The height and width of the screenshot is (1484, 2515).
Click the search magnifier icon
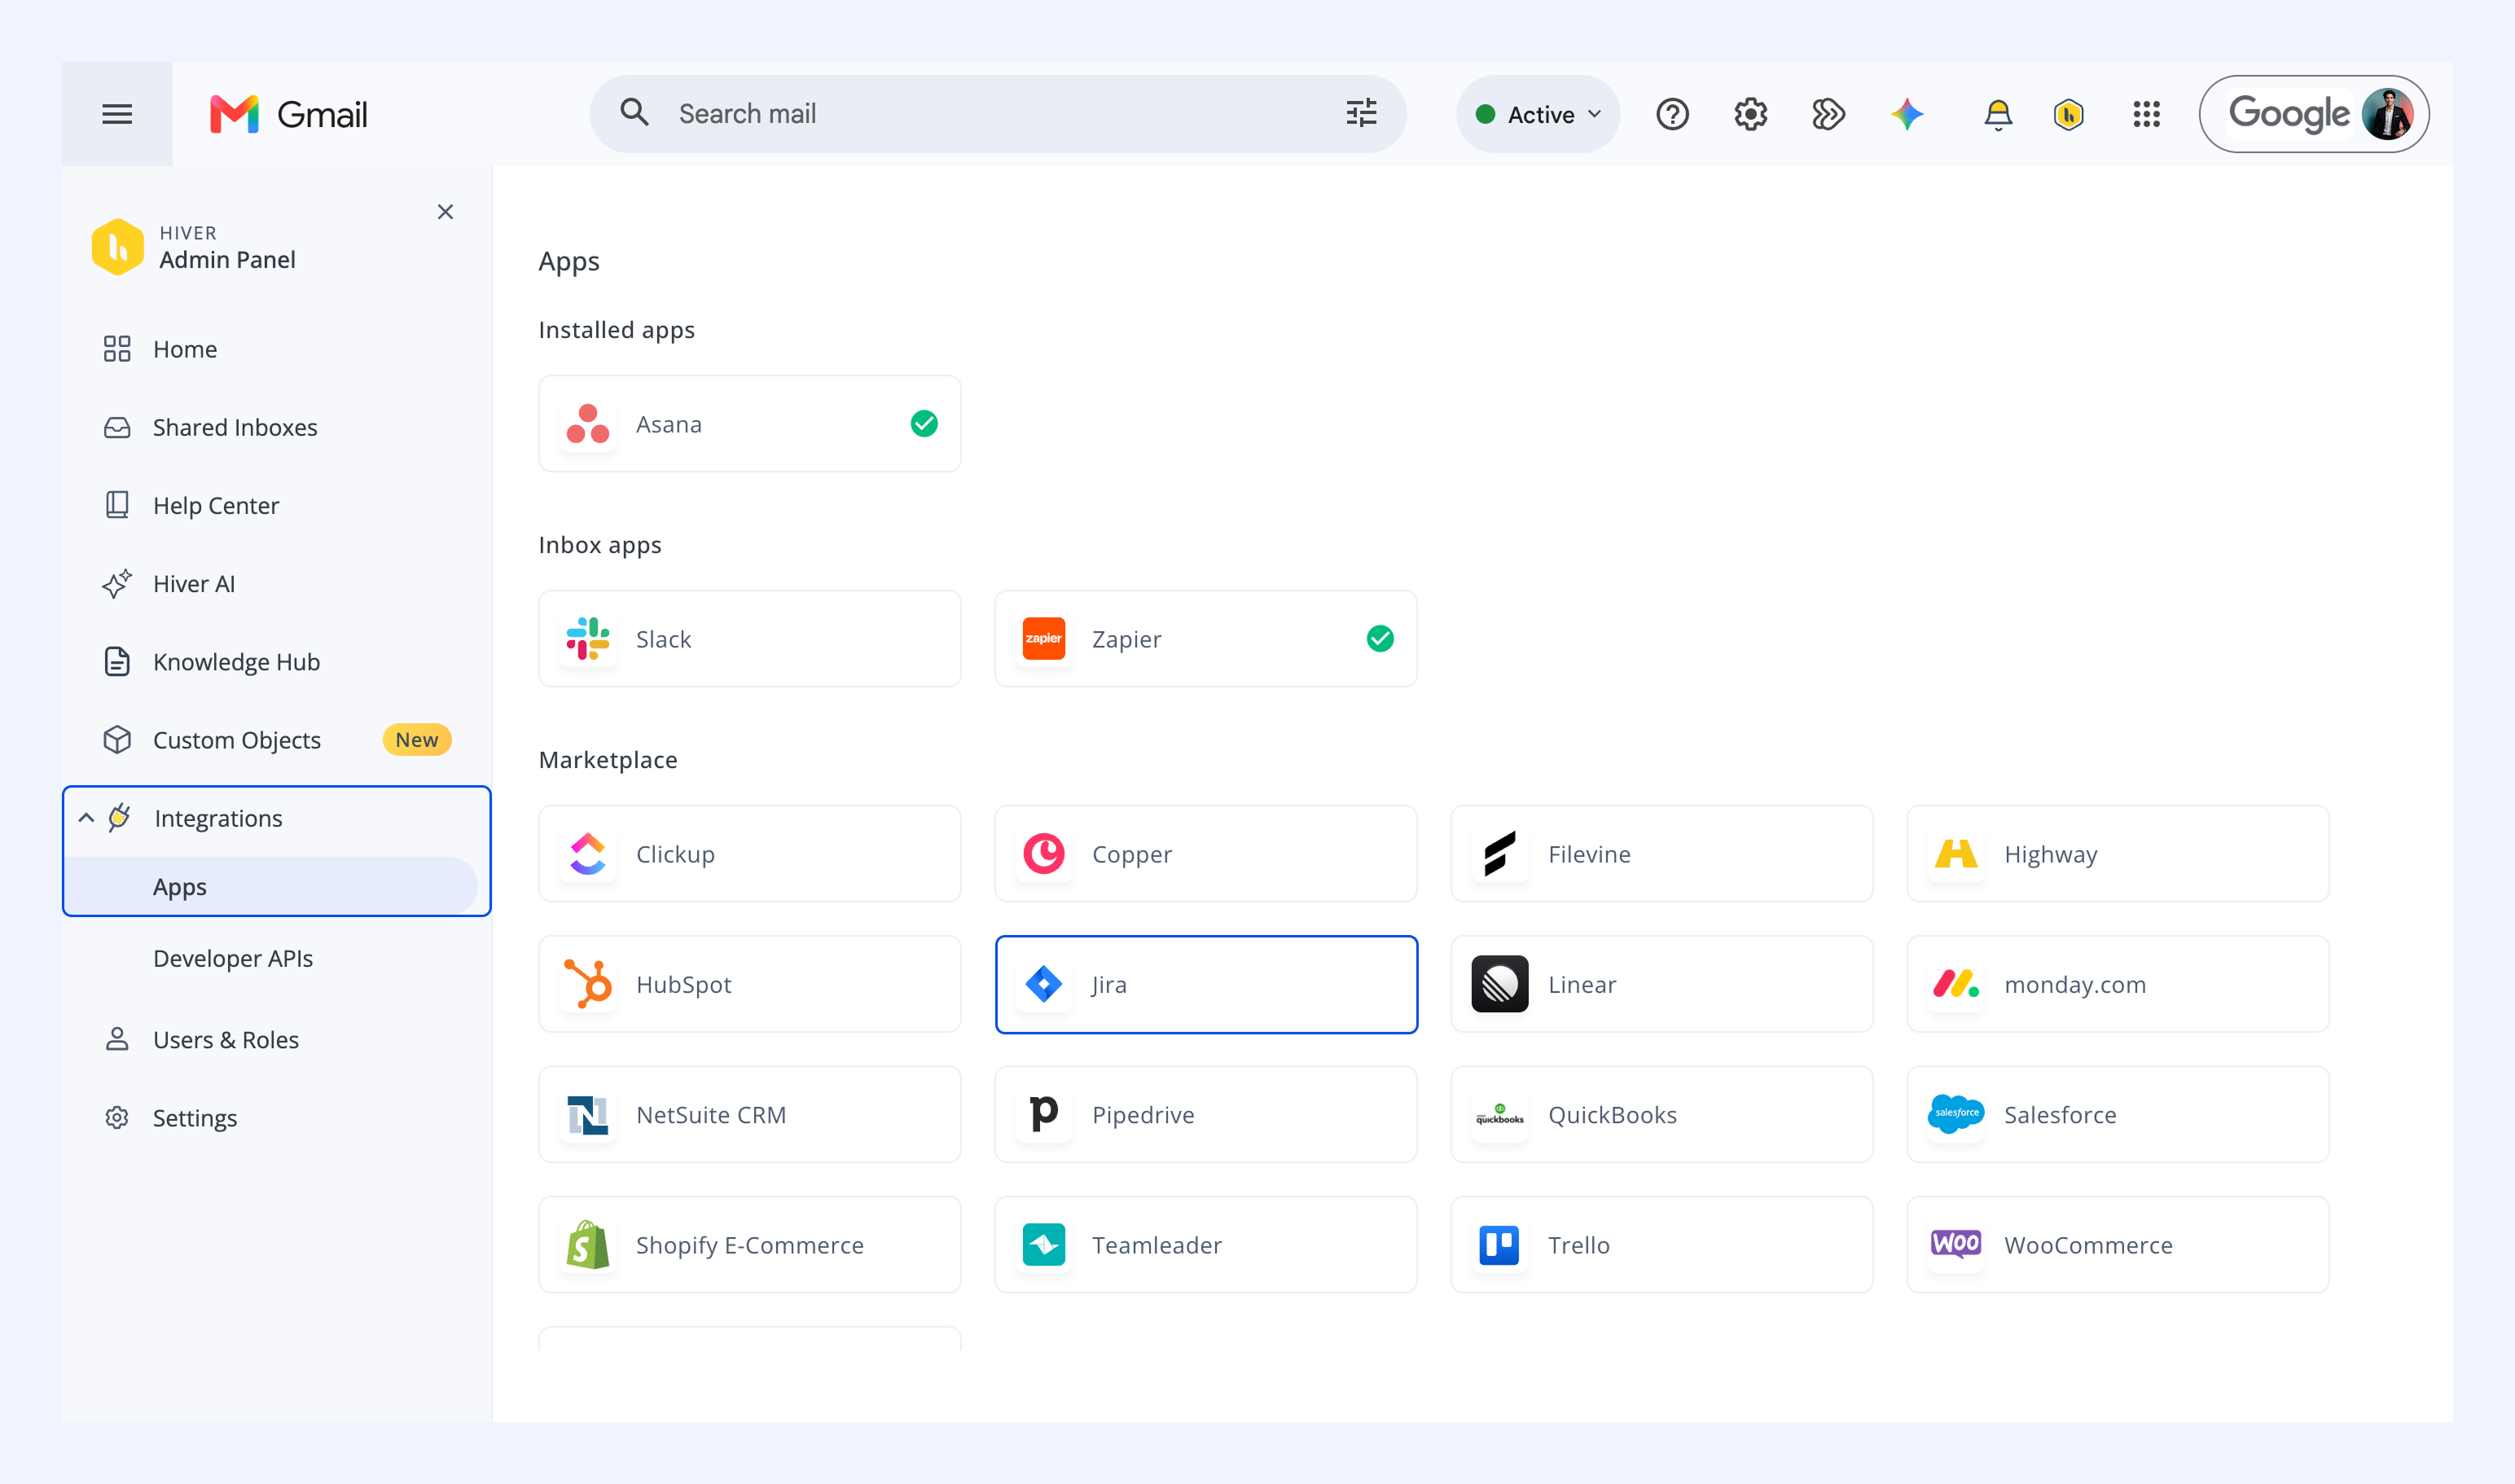click(634, 112)
